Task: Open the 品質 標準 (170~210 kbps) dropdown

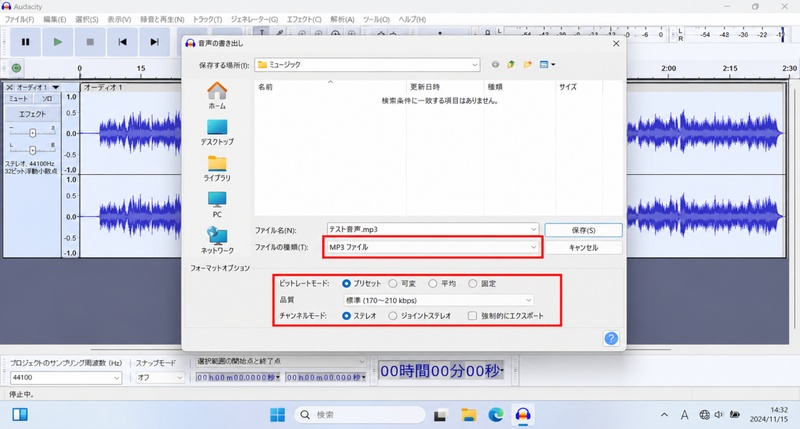Action: (x=439, y=300)
